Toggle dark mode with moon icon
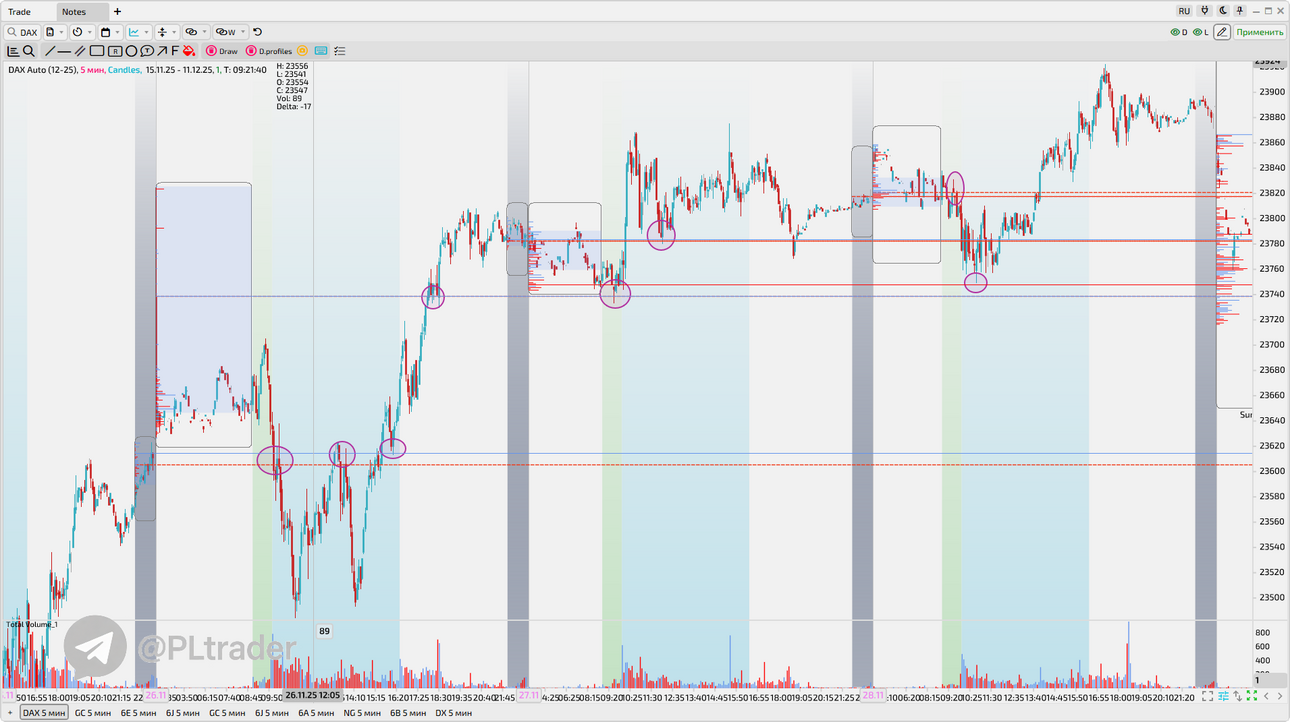The height and width of the screenshot is (722, 1290). pos(1222,11)
